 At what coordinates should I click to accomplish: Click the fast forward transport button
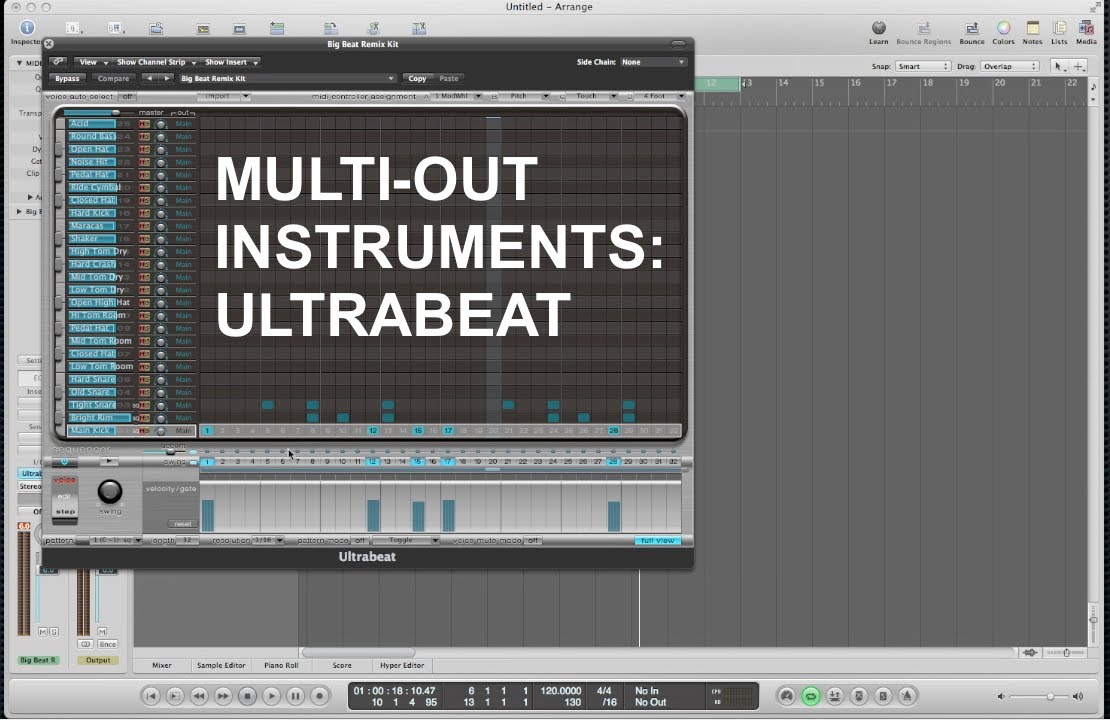pos(223,696)
